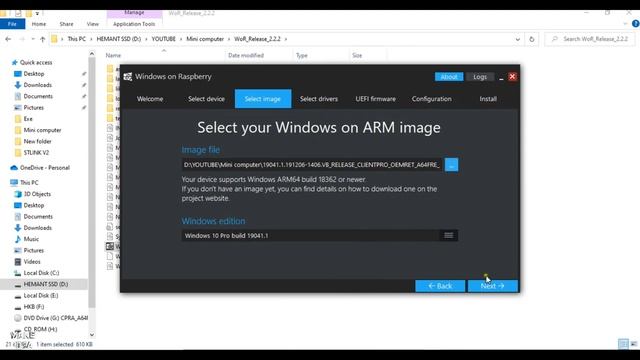
Task: Click the navigation pane scroll down arrow
Action: point(92,335)
